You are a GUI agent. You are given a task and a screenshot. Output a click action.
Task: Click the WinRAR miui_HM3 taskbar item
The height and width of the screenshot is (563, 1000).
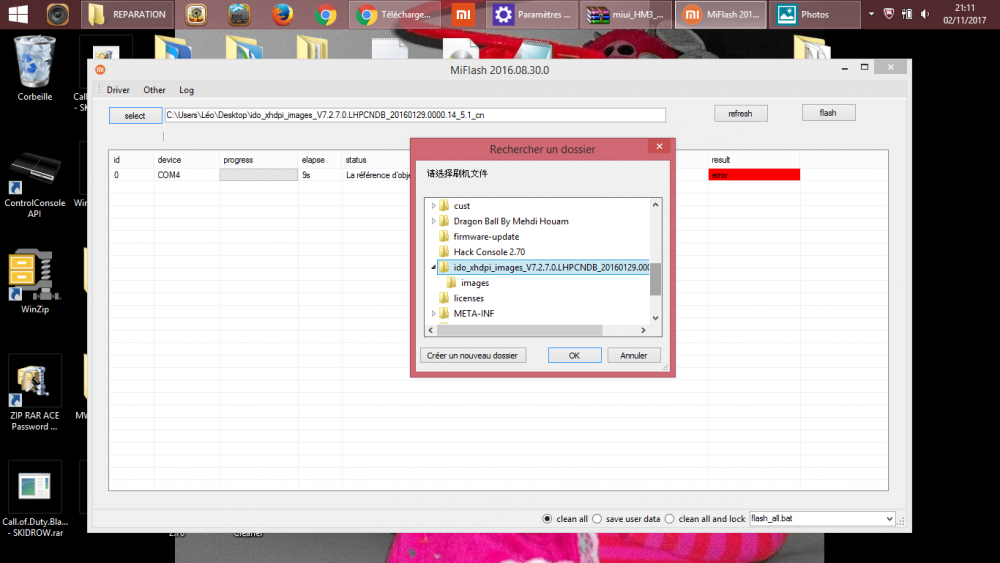[x=628, y=15]
